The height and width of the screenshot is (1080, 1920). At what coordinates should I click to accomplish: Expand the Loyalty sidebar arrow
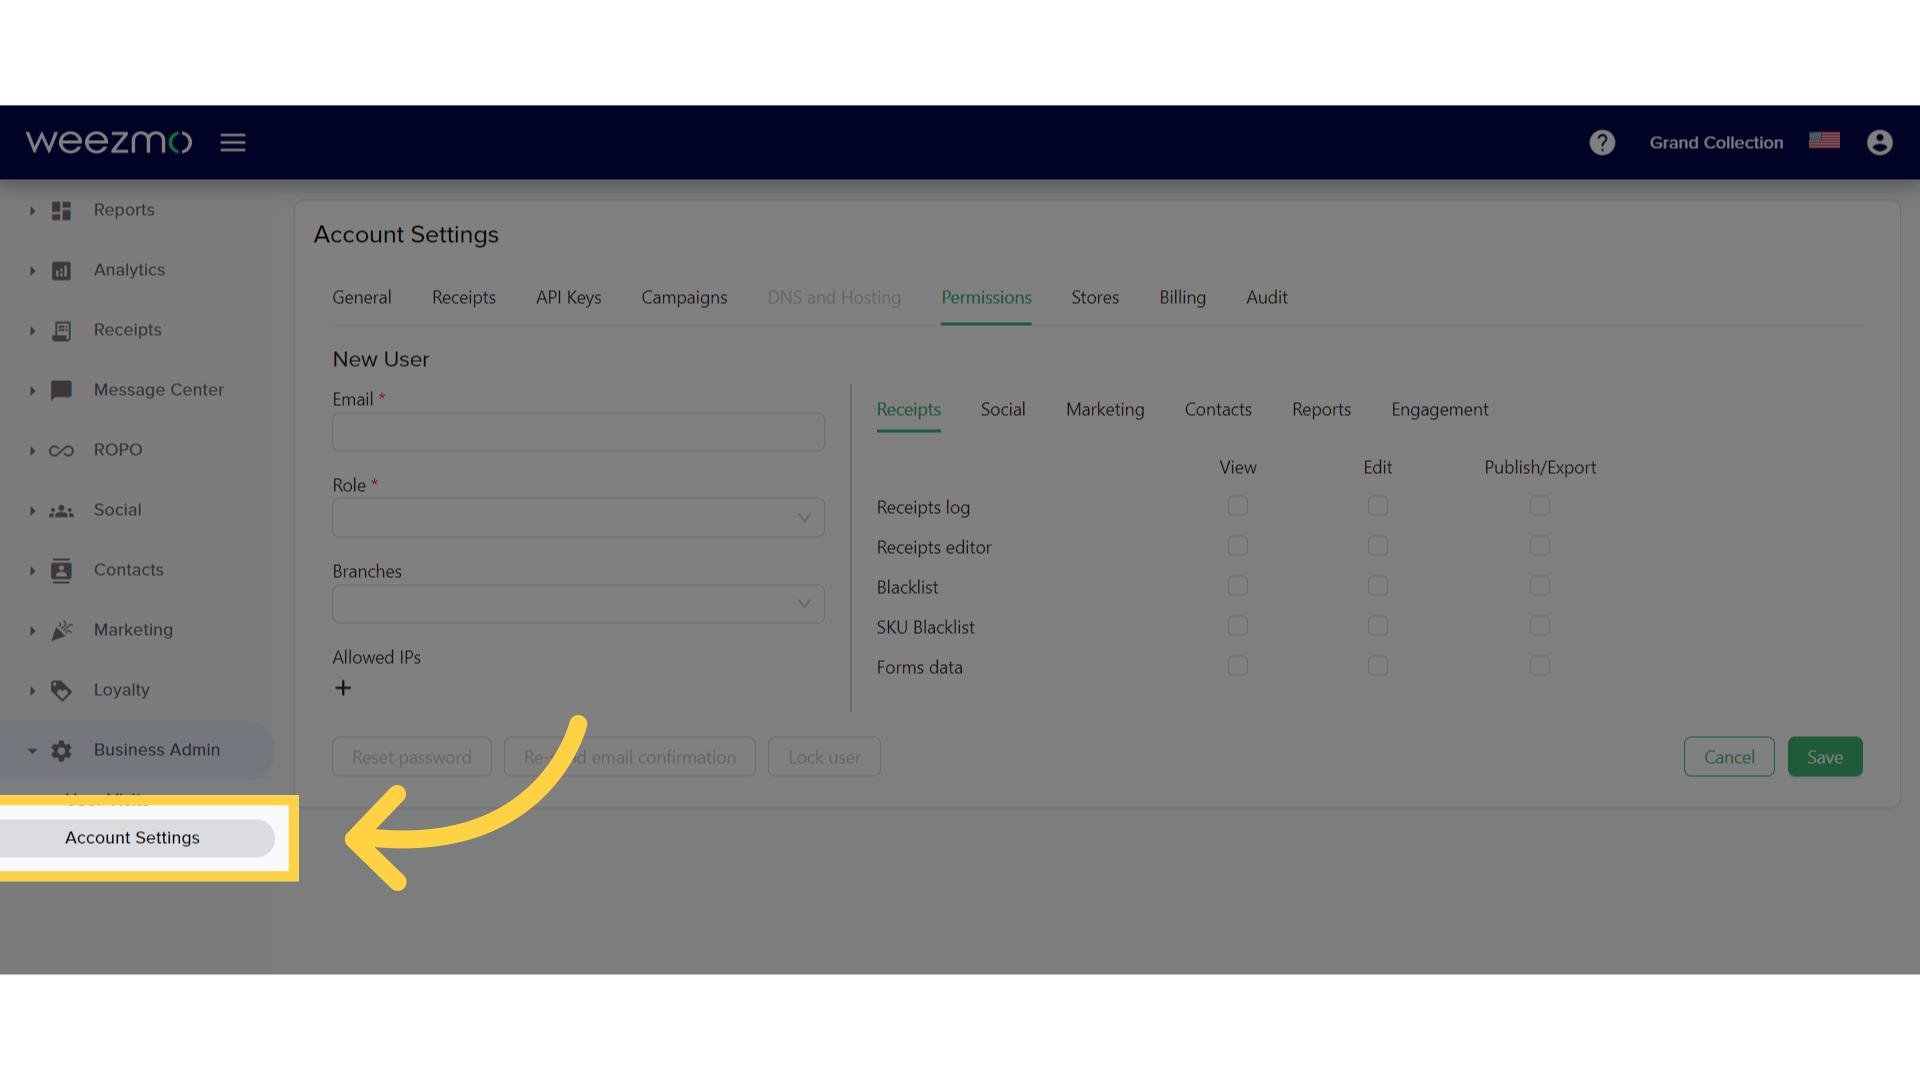(x=32, y=691)
